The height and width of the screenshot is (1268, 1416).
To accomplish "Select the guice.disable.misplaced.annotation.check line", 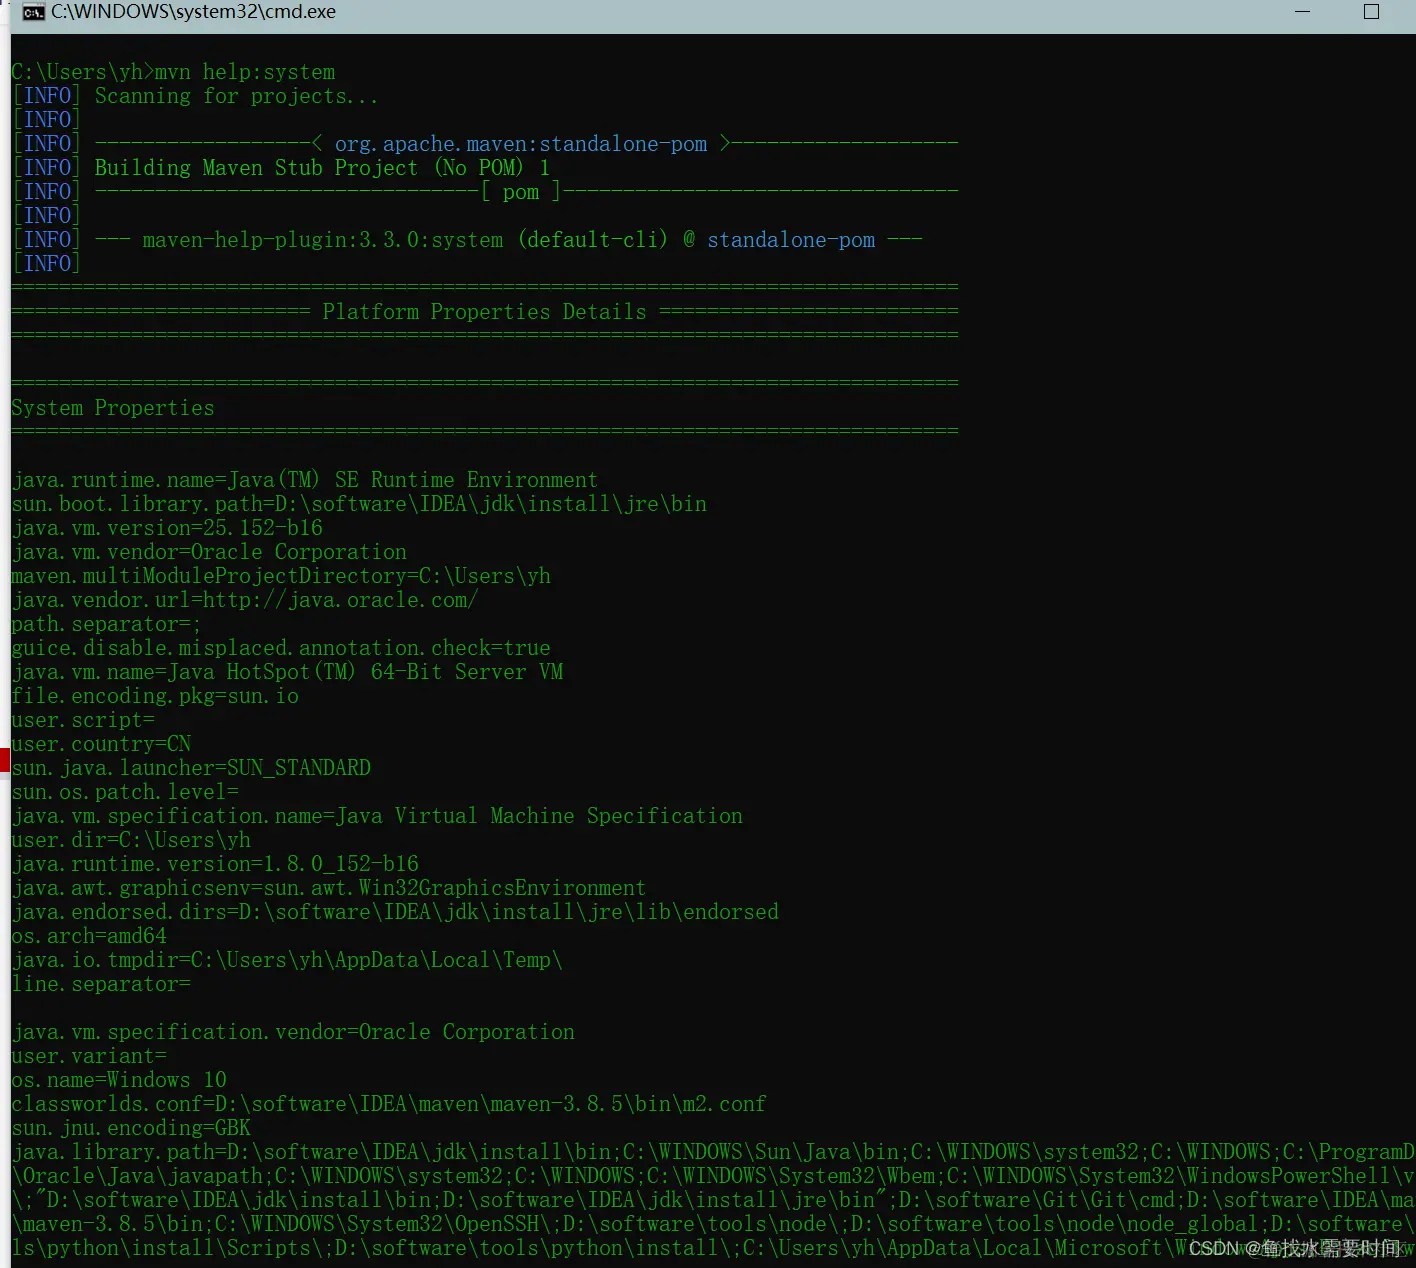I will point(281,648).
